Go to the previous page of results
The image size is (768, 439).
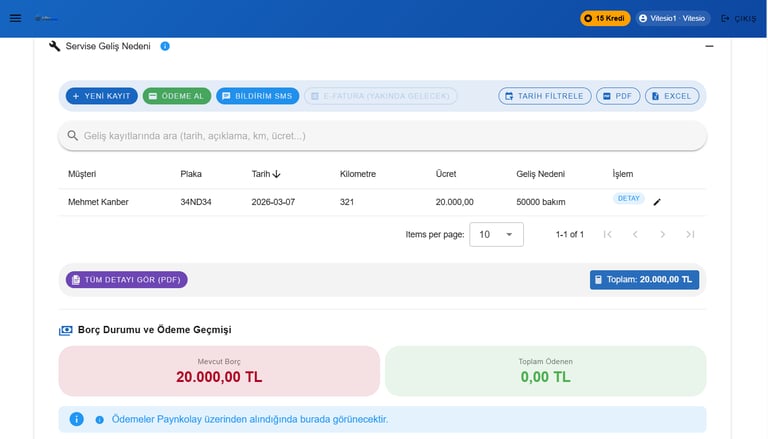pyautogui.click(x=635, y=234)
